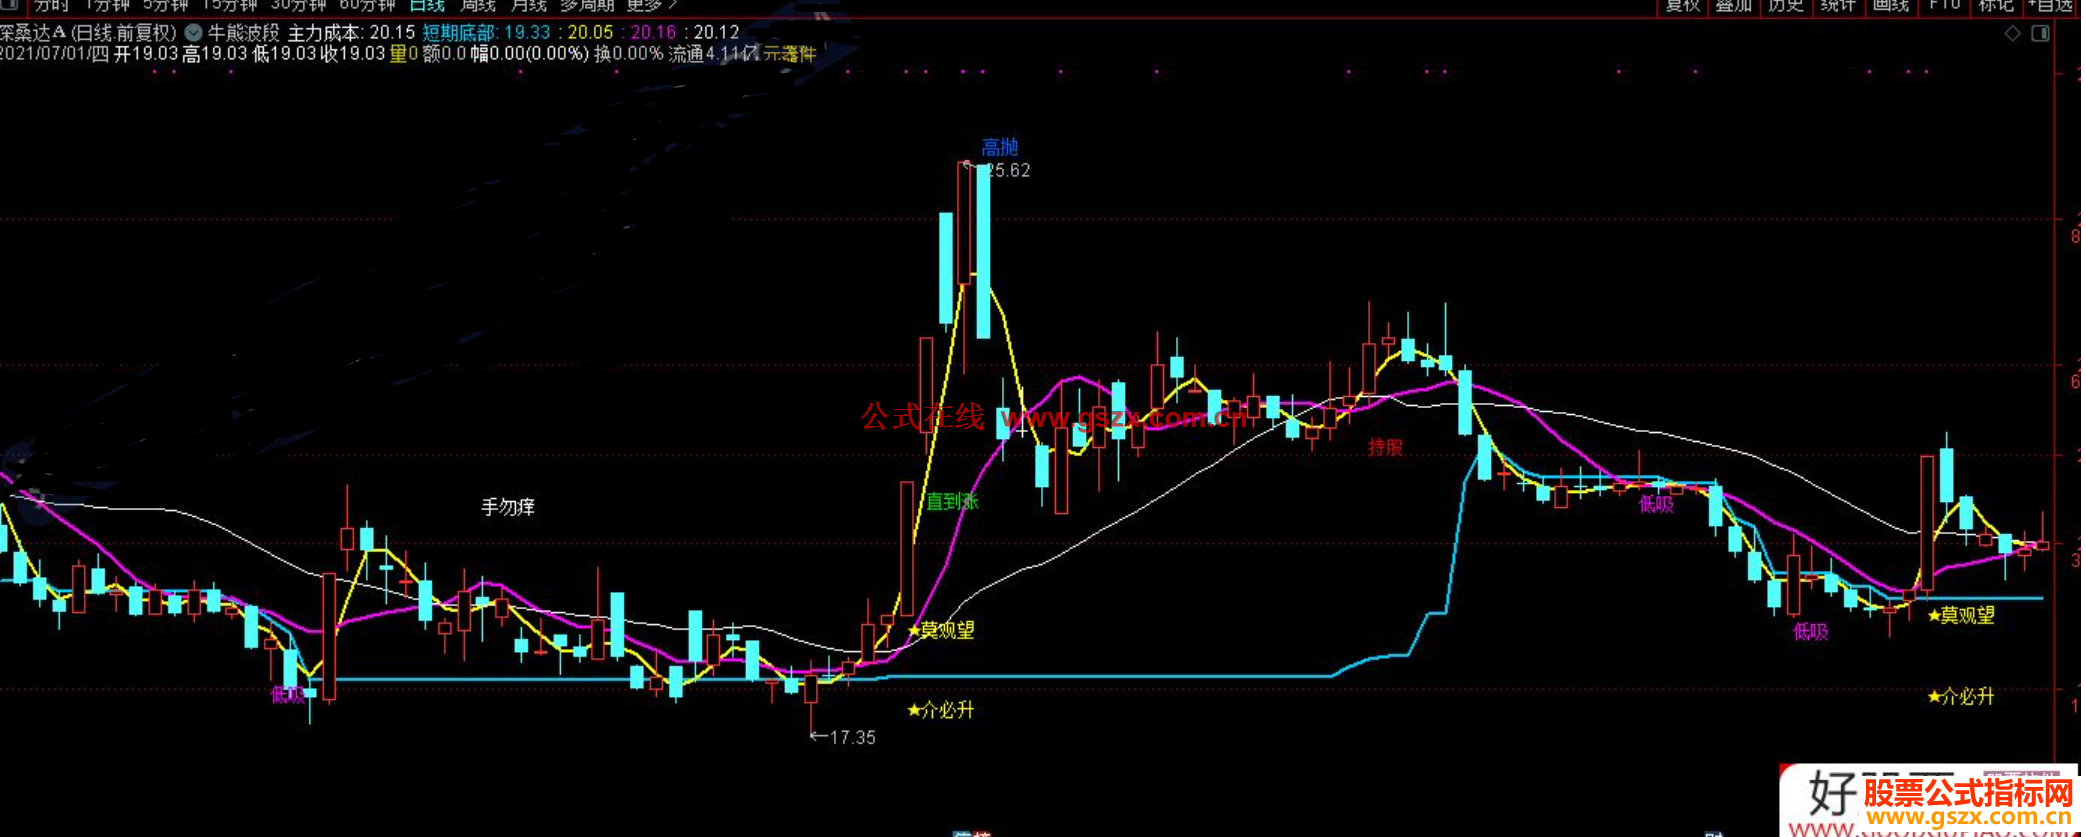Click the red 持股 hold signal
2086x837 pixels.
[1385, 447]
